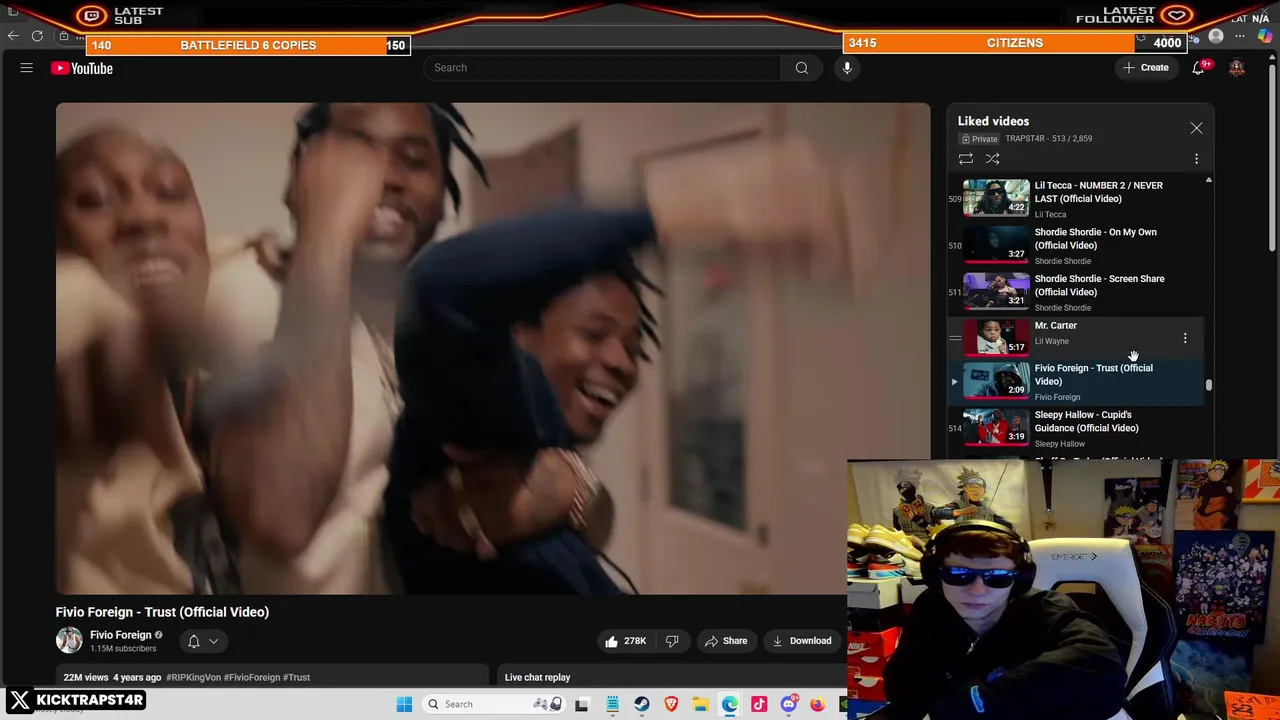Open the browser three-dot settings menu
Image resolution: width=1280 pixels, height=720 pixels.
point(1240,36)
